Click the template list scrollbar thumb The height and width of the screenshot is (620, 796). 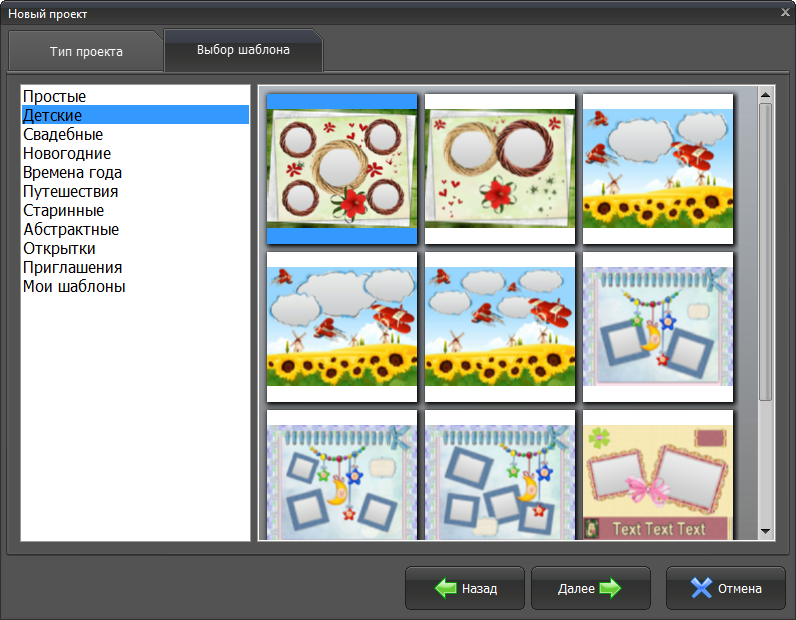point(766,252)
